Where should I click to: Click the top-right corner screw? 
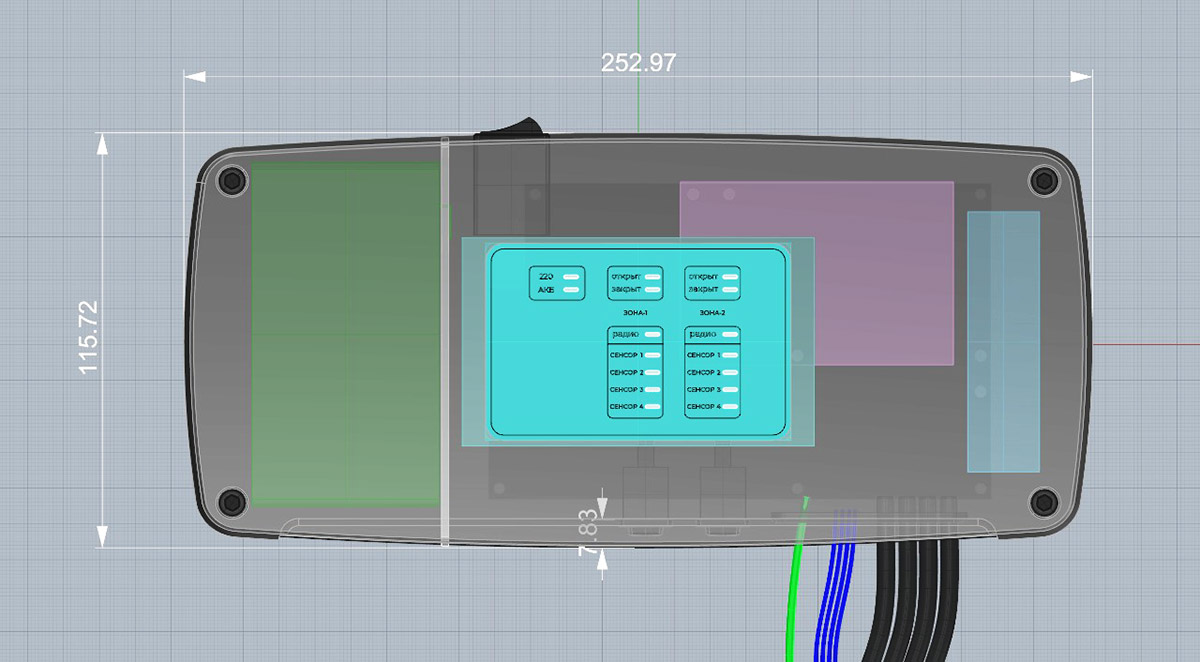(1044, 181)
